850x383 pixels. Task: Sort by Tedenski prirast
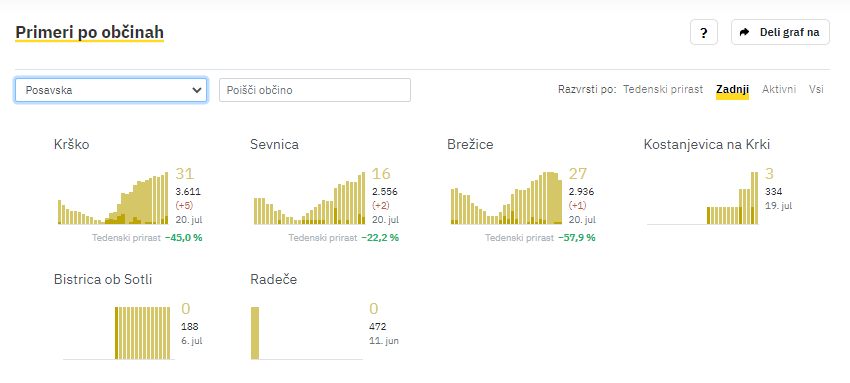click(663, 89)
